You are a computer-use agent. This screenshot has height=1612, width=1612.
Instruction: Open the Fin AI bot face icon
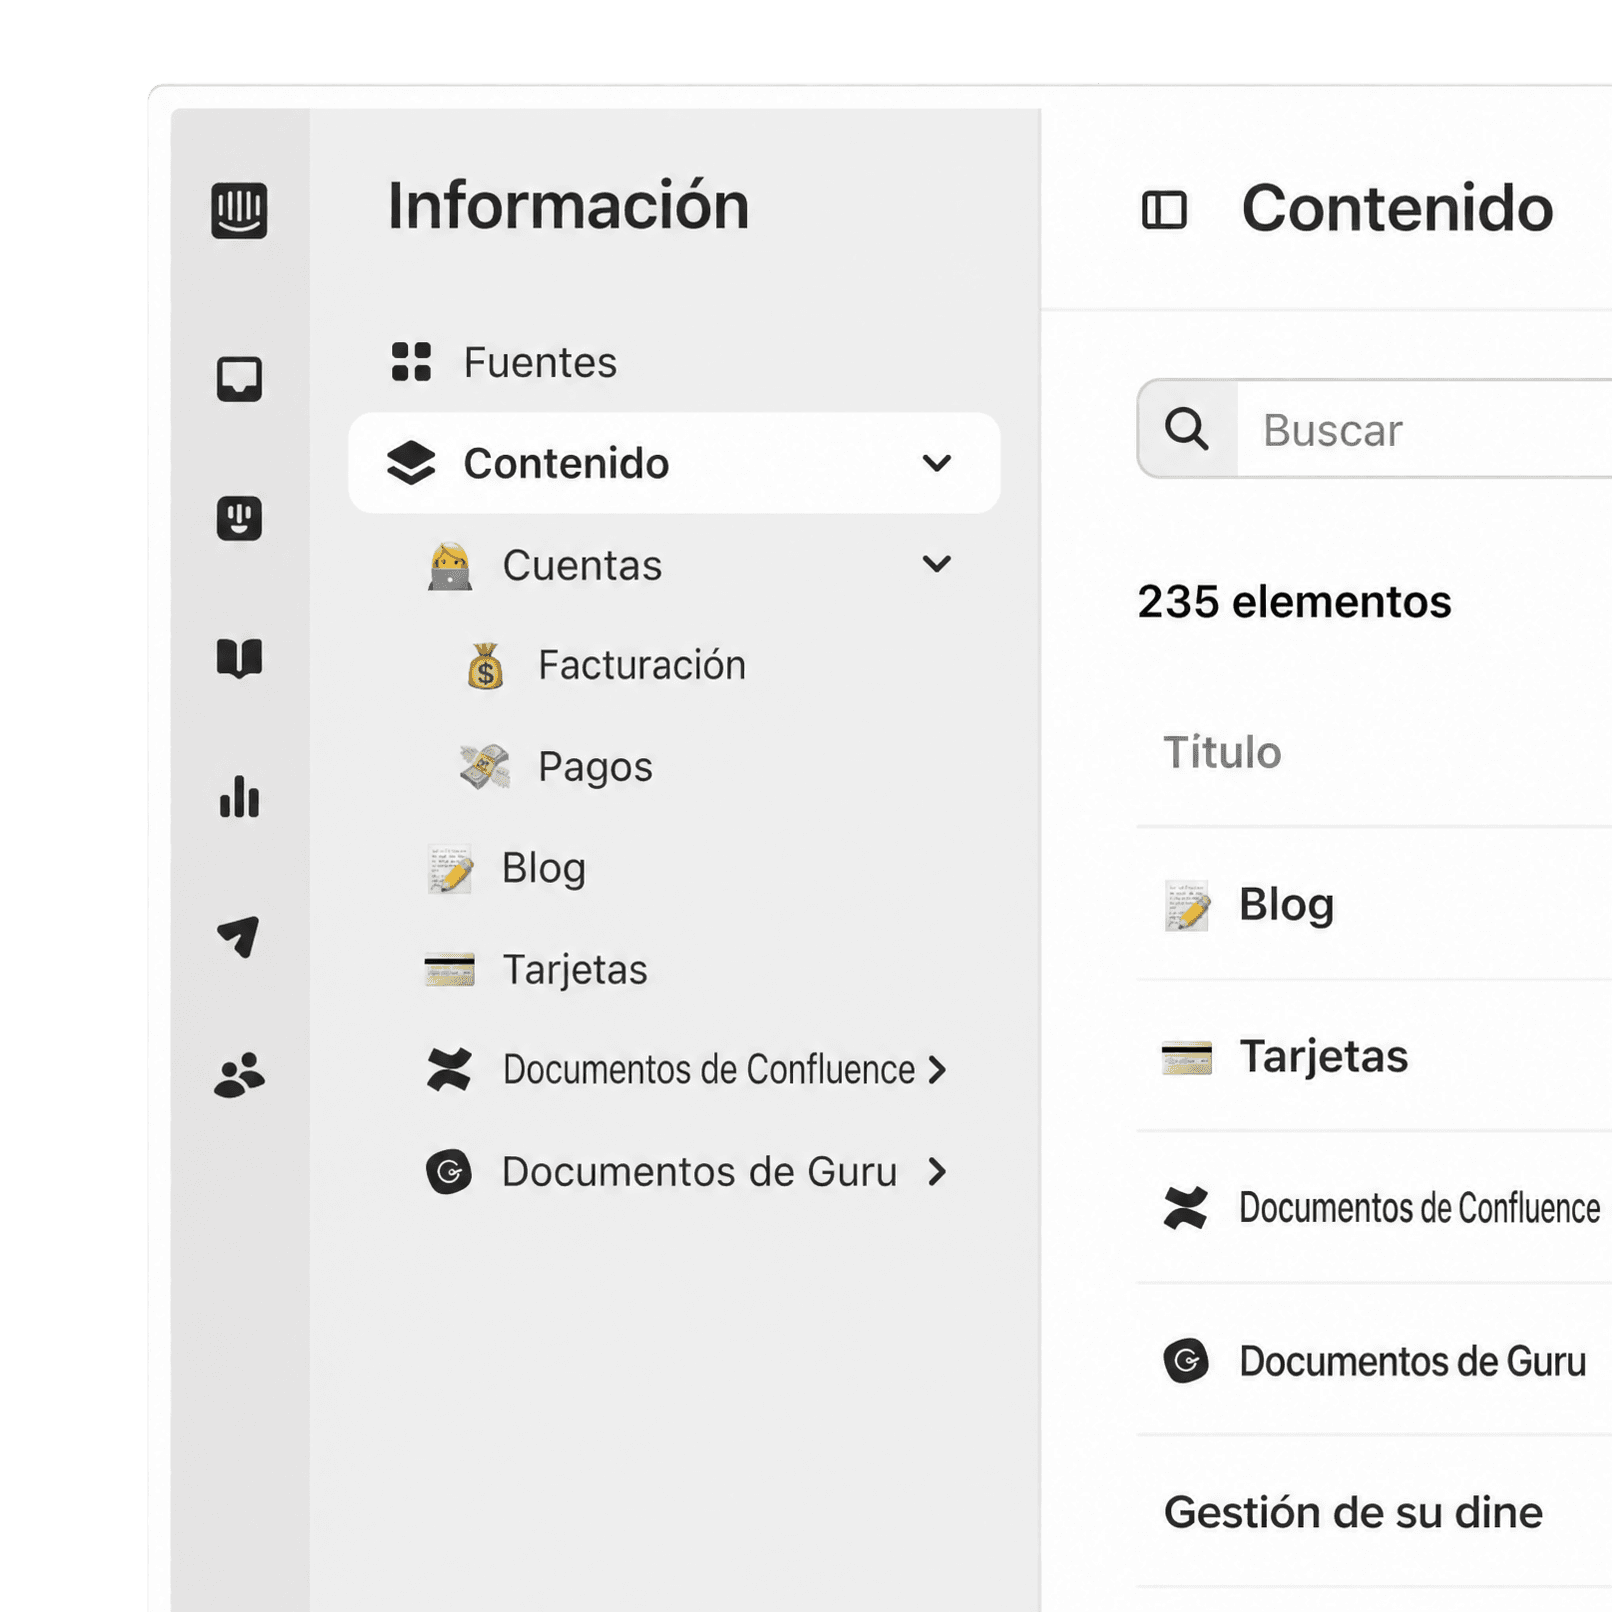[x=239, y=518]
